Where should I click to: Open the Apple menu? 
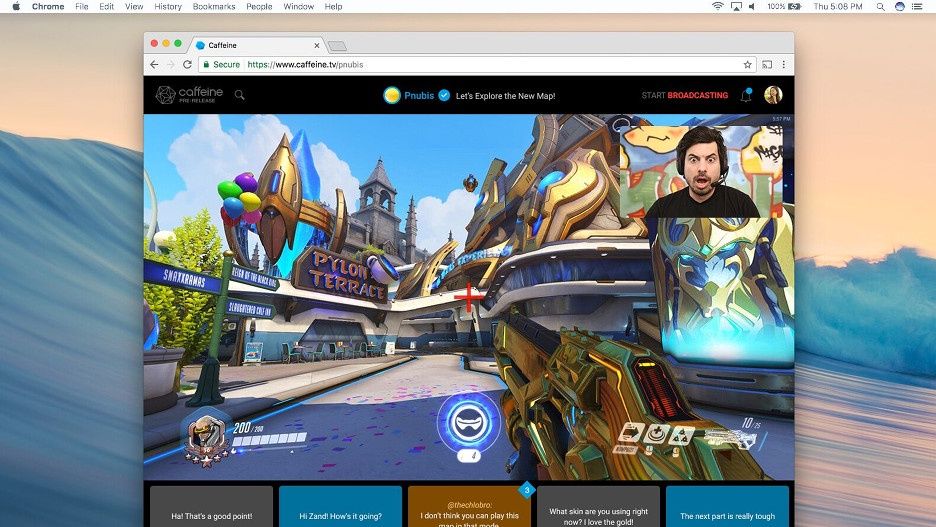[16, 7]
